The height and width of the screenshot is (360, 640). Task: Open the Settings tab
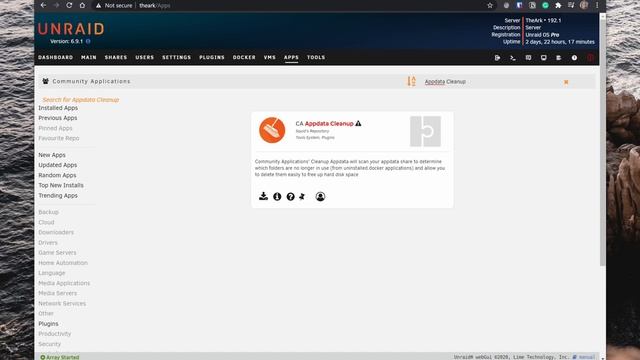tap(176, 58)
